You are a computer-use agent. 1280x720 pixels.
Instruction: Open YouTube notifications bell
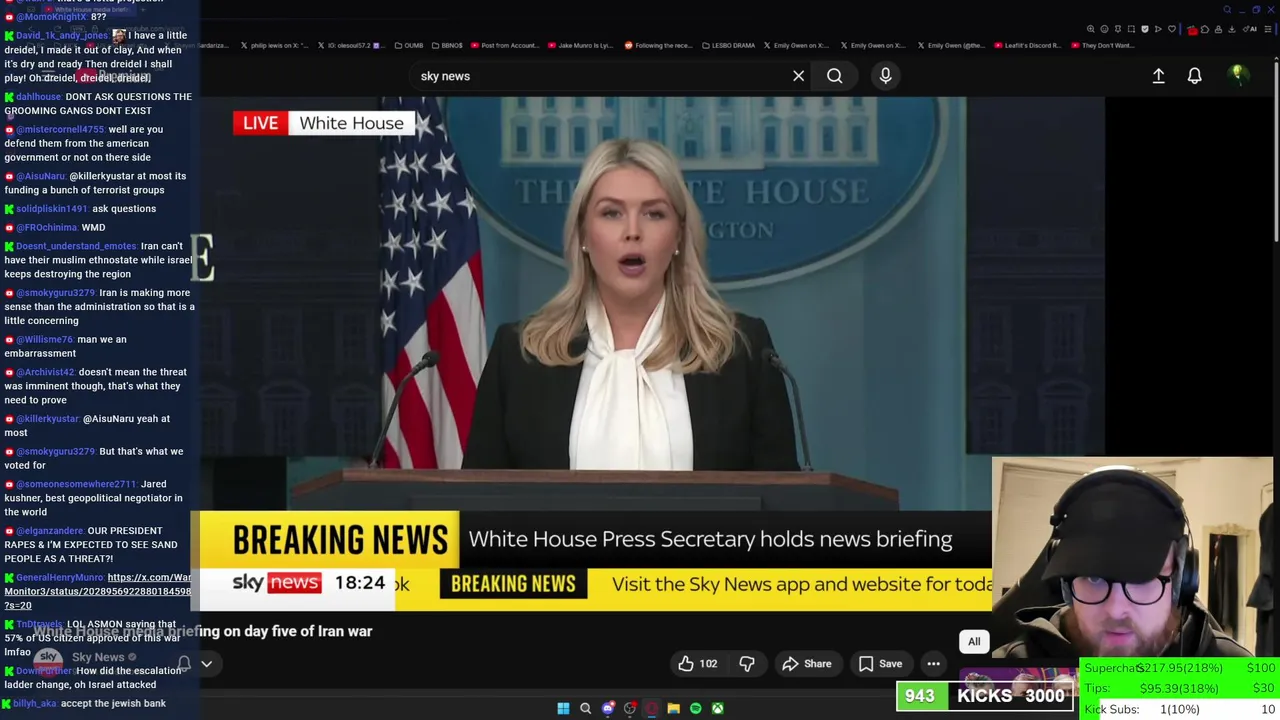click(1194, 76)
